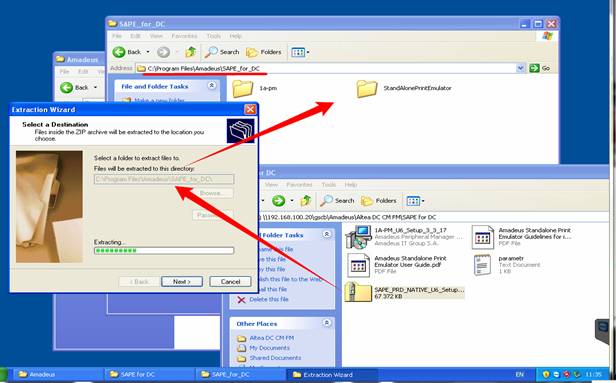Click the extraction directory path field
This screenshot has width=616, height=383.
pyautogui.click(x=164, y=179)
